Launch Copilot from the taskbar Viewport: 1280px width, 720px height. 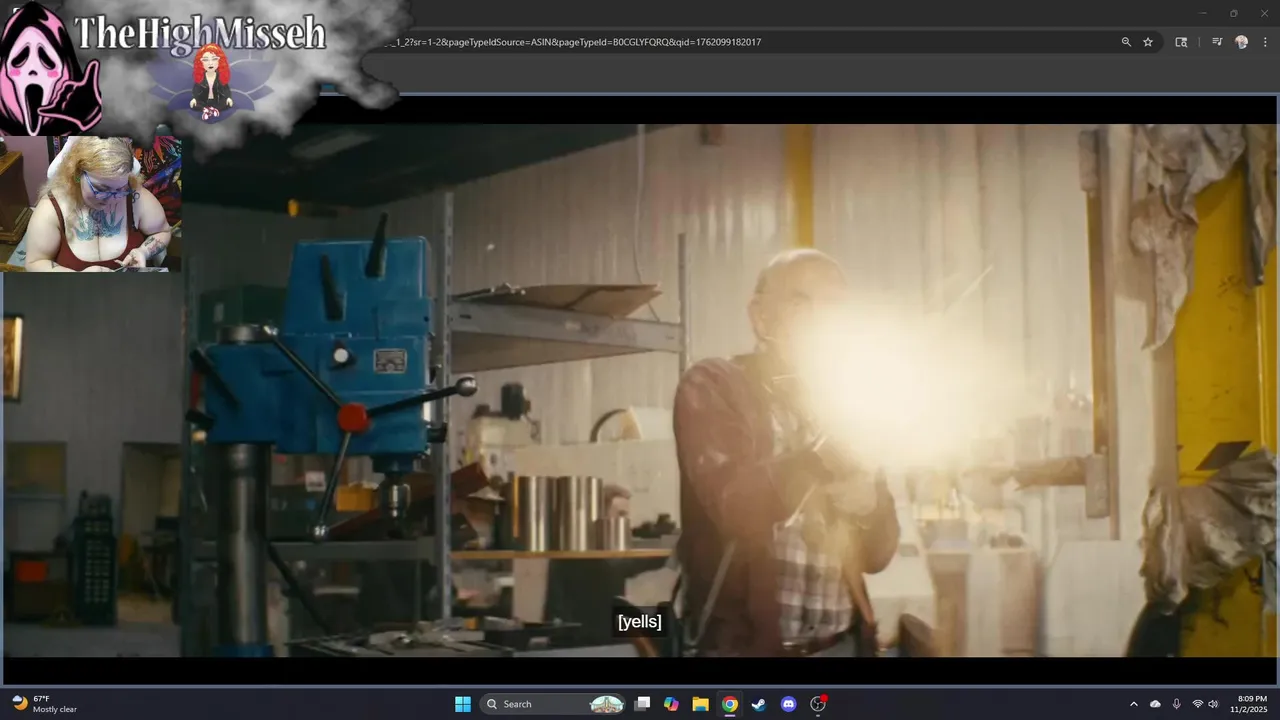(x=671, y=704)
